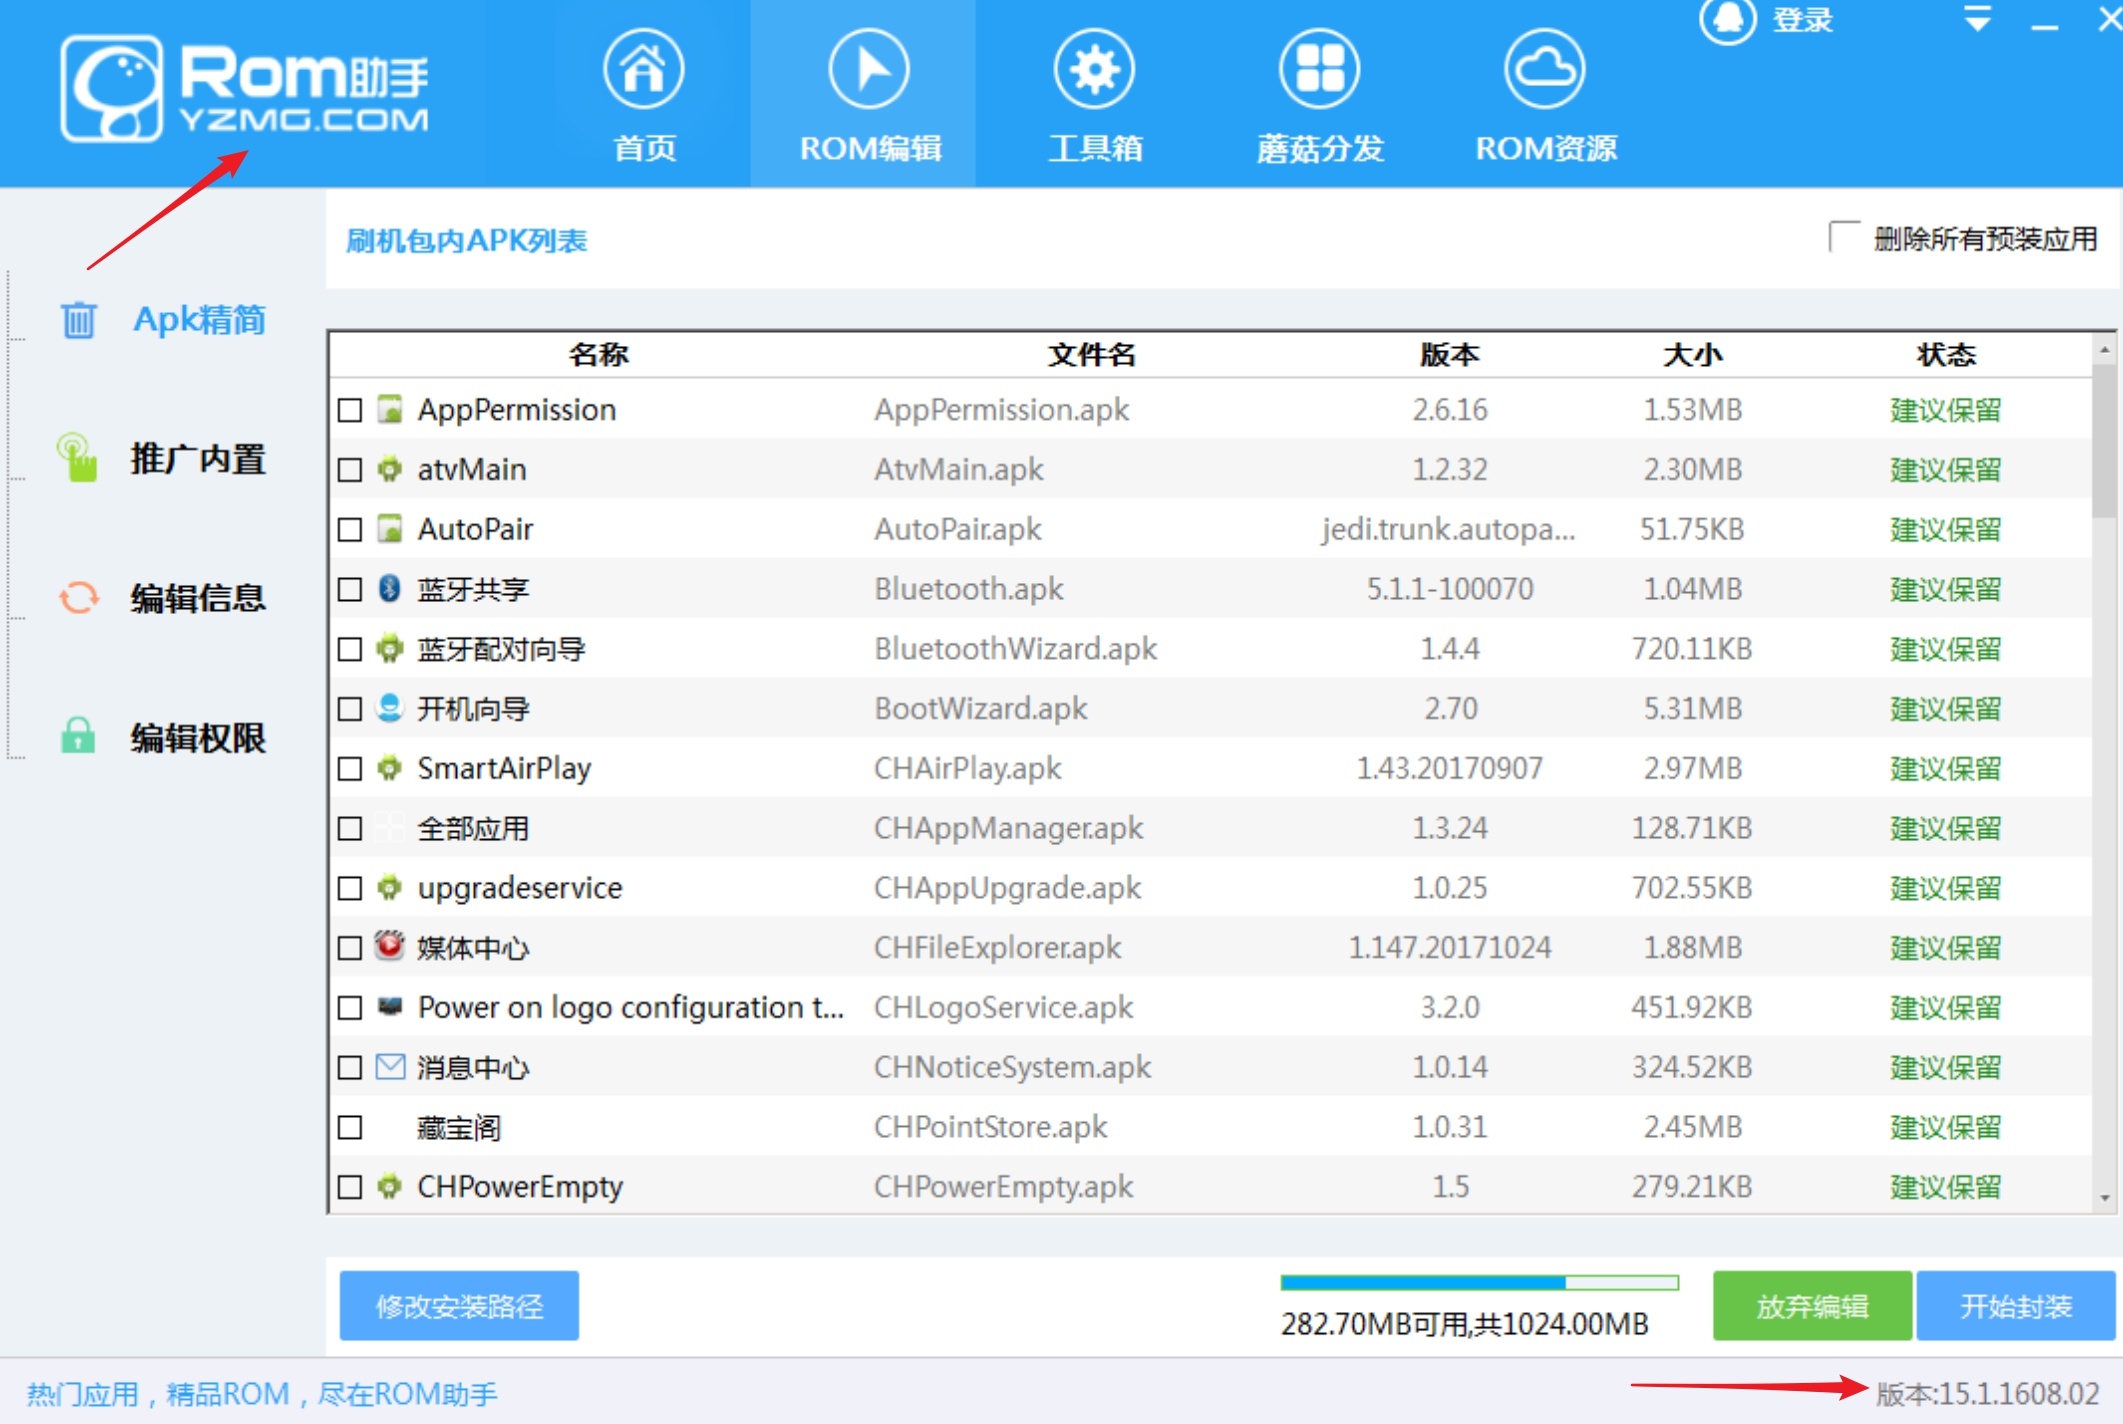
Task: Click the 蓝牙共享 bluetooth icon
Action: pyautogui.click(x=390, y=588)
